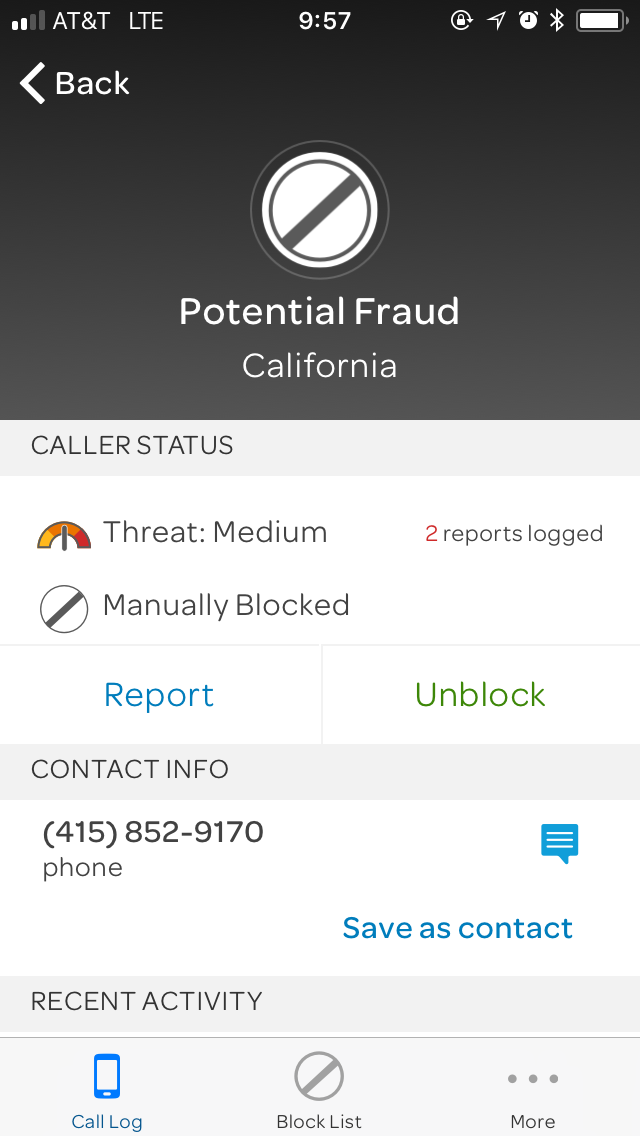Tap the Back chevron arrow
The height and width of the screenshot is (1136, 640).
coord(33,83)
